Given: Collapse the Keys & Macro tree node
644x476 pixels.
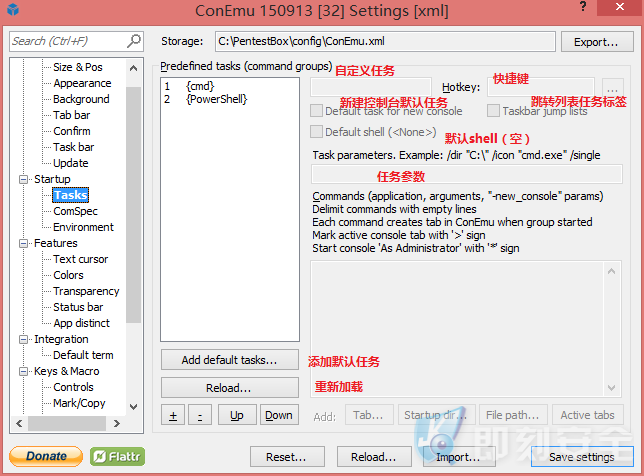Looking at the screenshot, I should point(23,372).
